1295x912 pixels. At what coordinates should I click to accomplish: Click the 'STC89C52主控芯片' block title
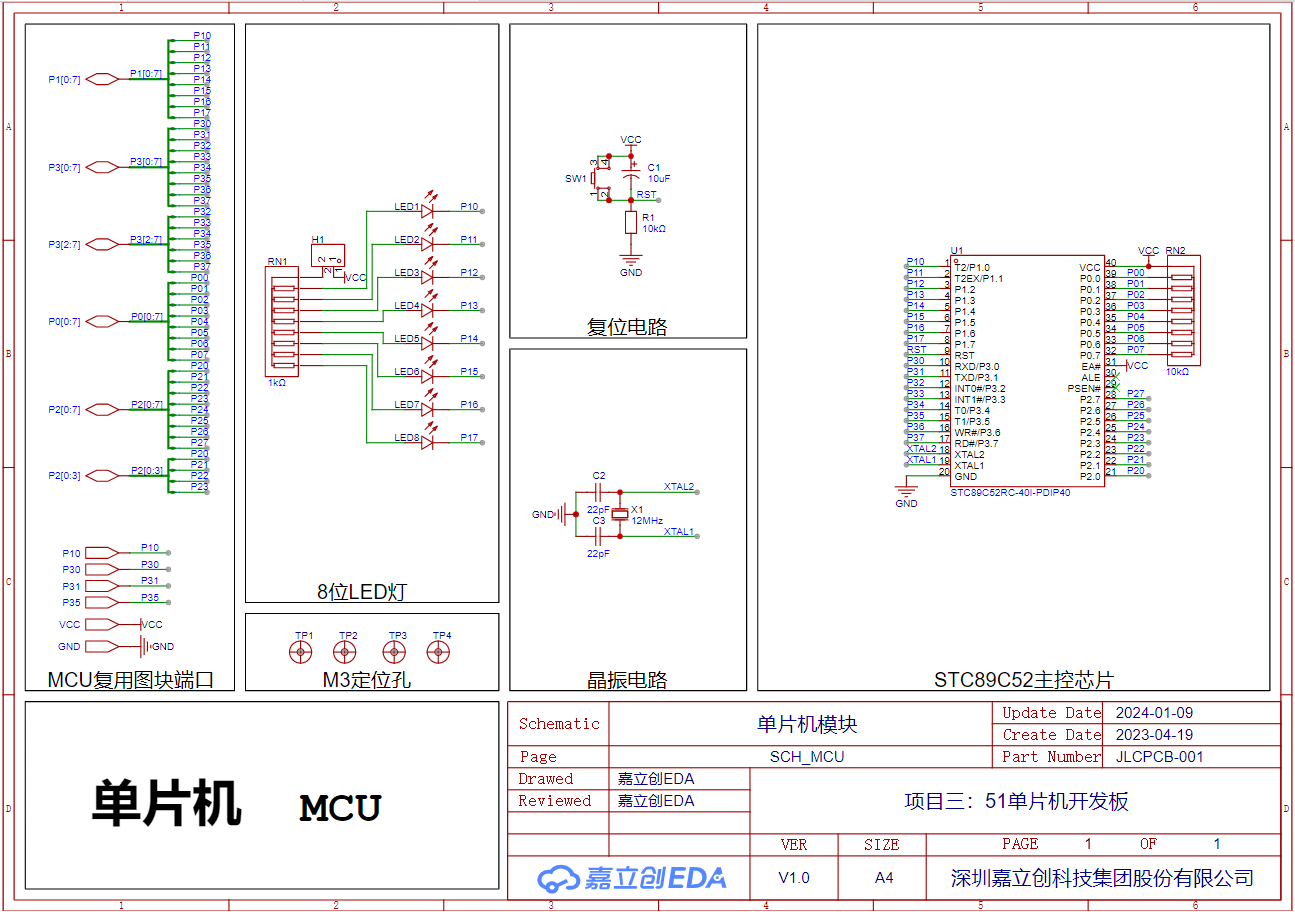coord(1024,680)
